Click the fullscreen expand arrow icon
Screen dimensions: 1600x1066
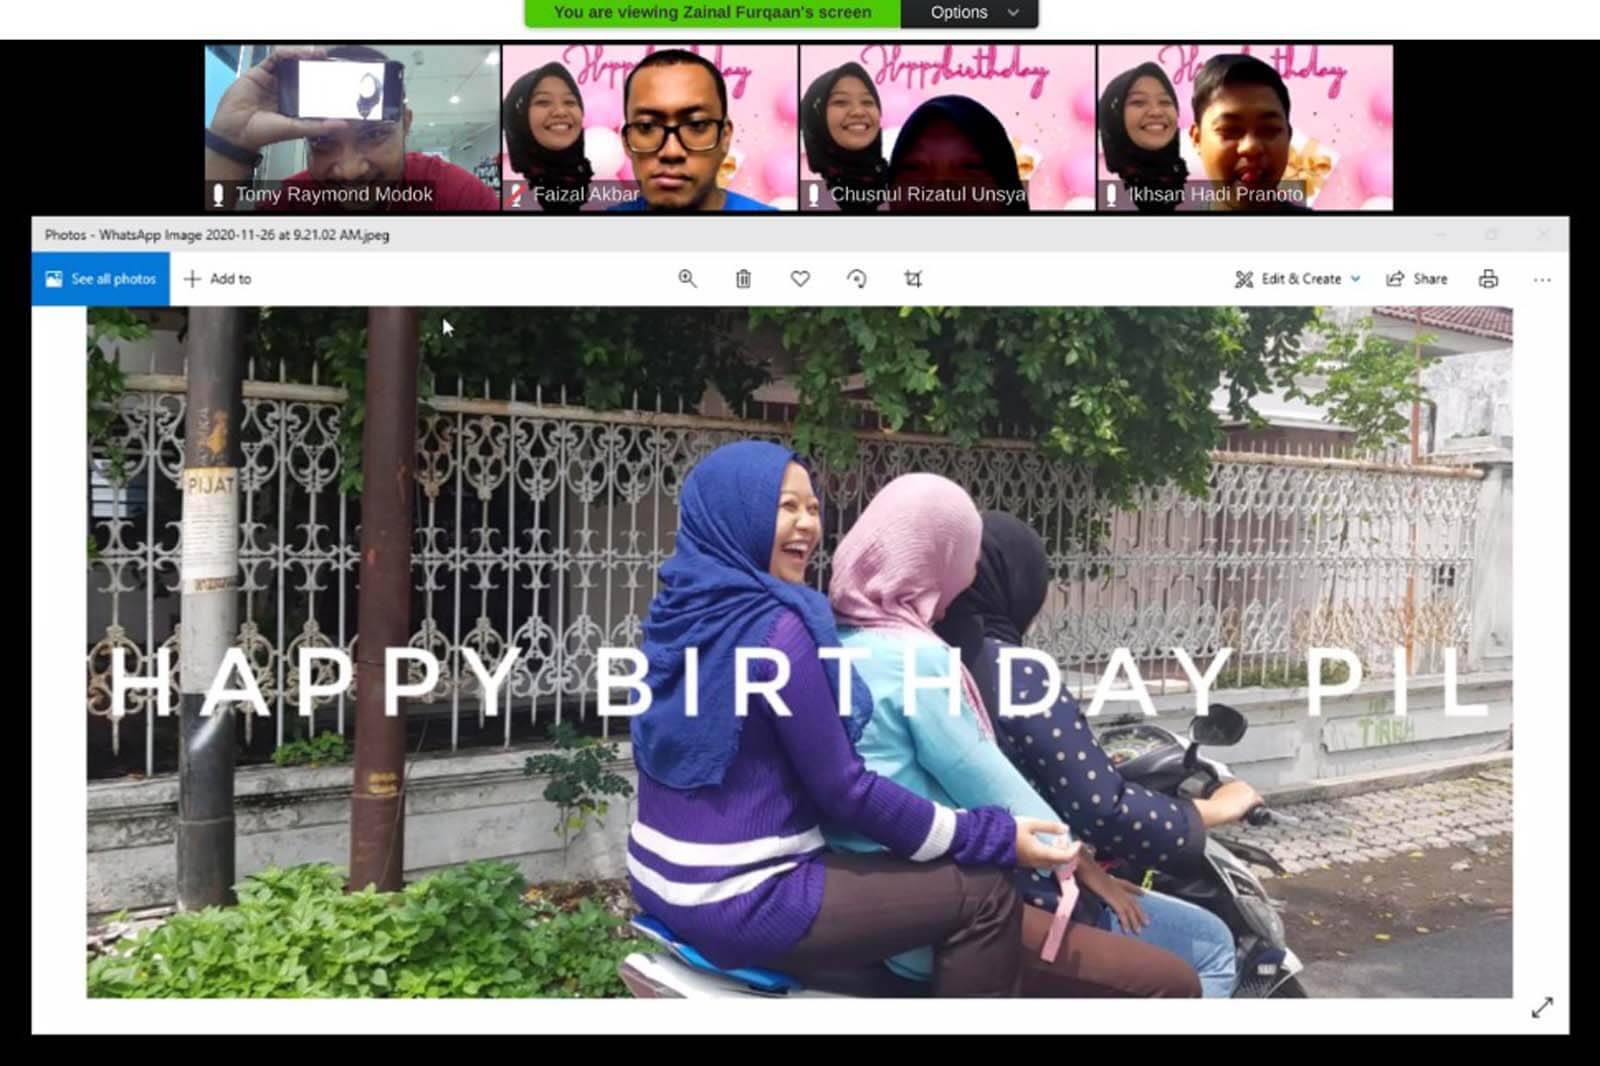pos(1542,1007)
